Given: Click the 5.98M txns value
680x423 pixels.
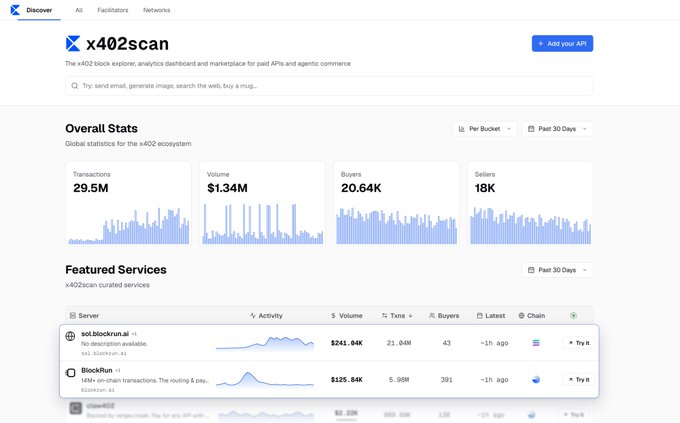Looking at the screenshot, I should click(399, 380).
